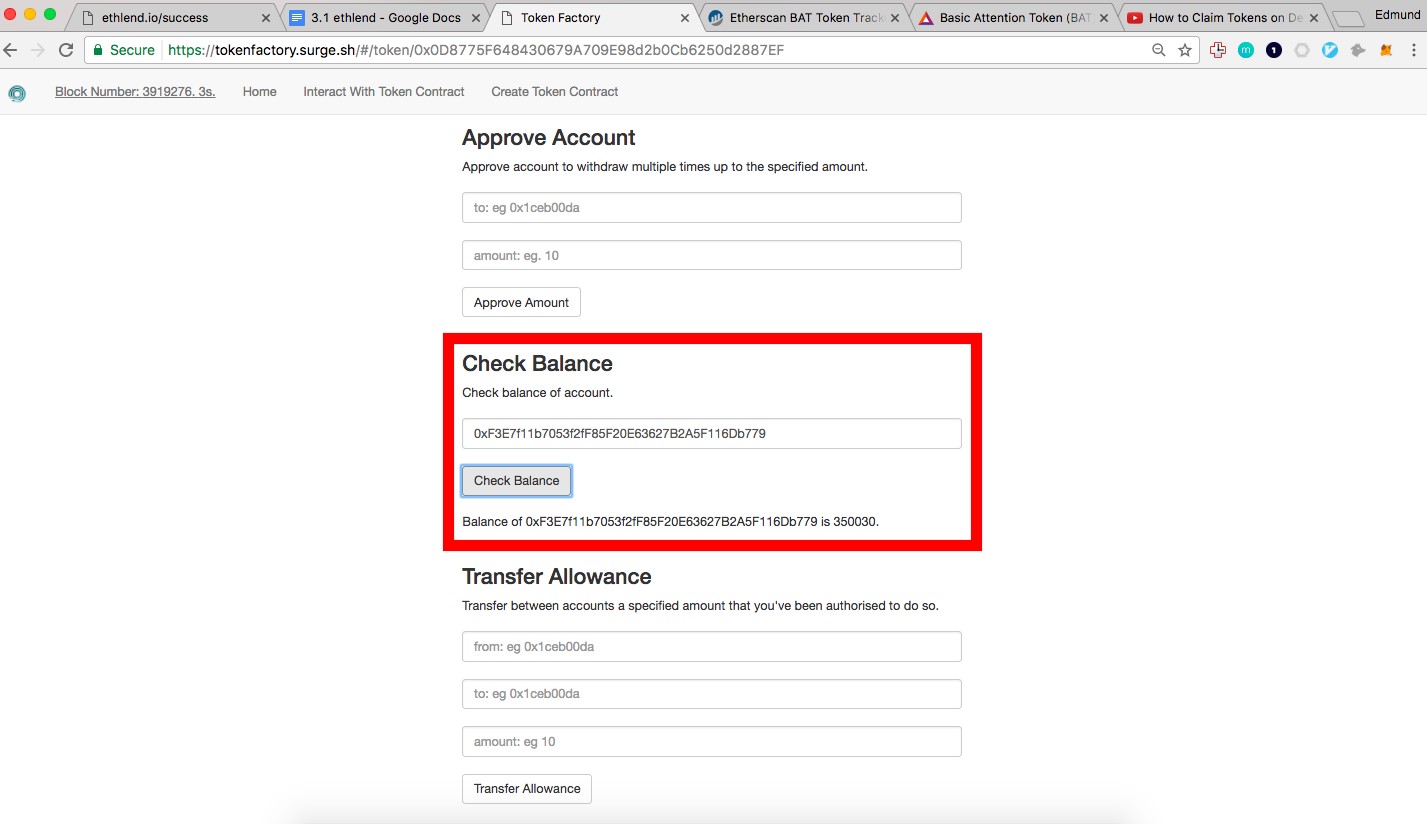Screen dimensions: 1427x824
Task: Click the MetaMask fox extension icon
Action: coord(1386,50)
